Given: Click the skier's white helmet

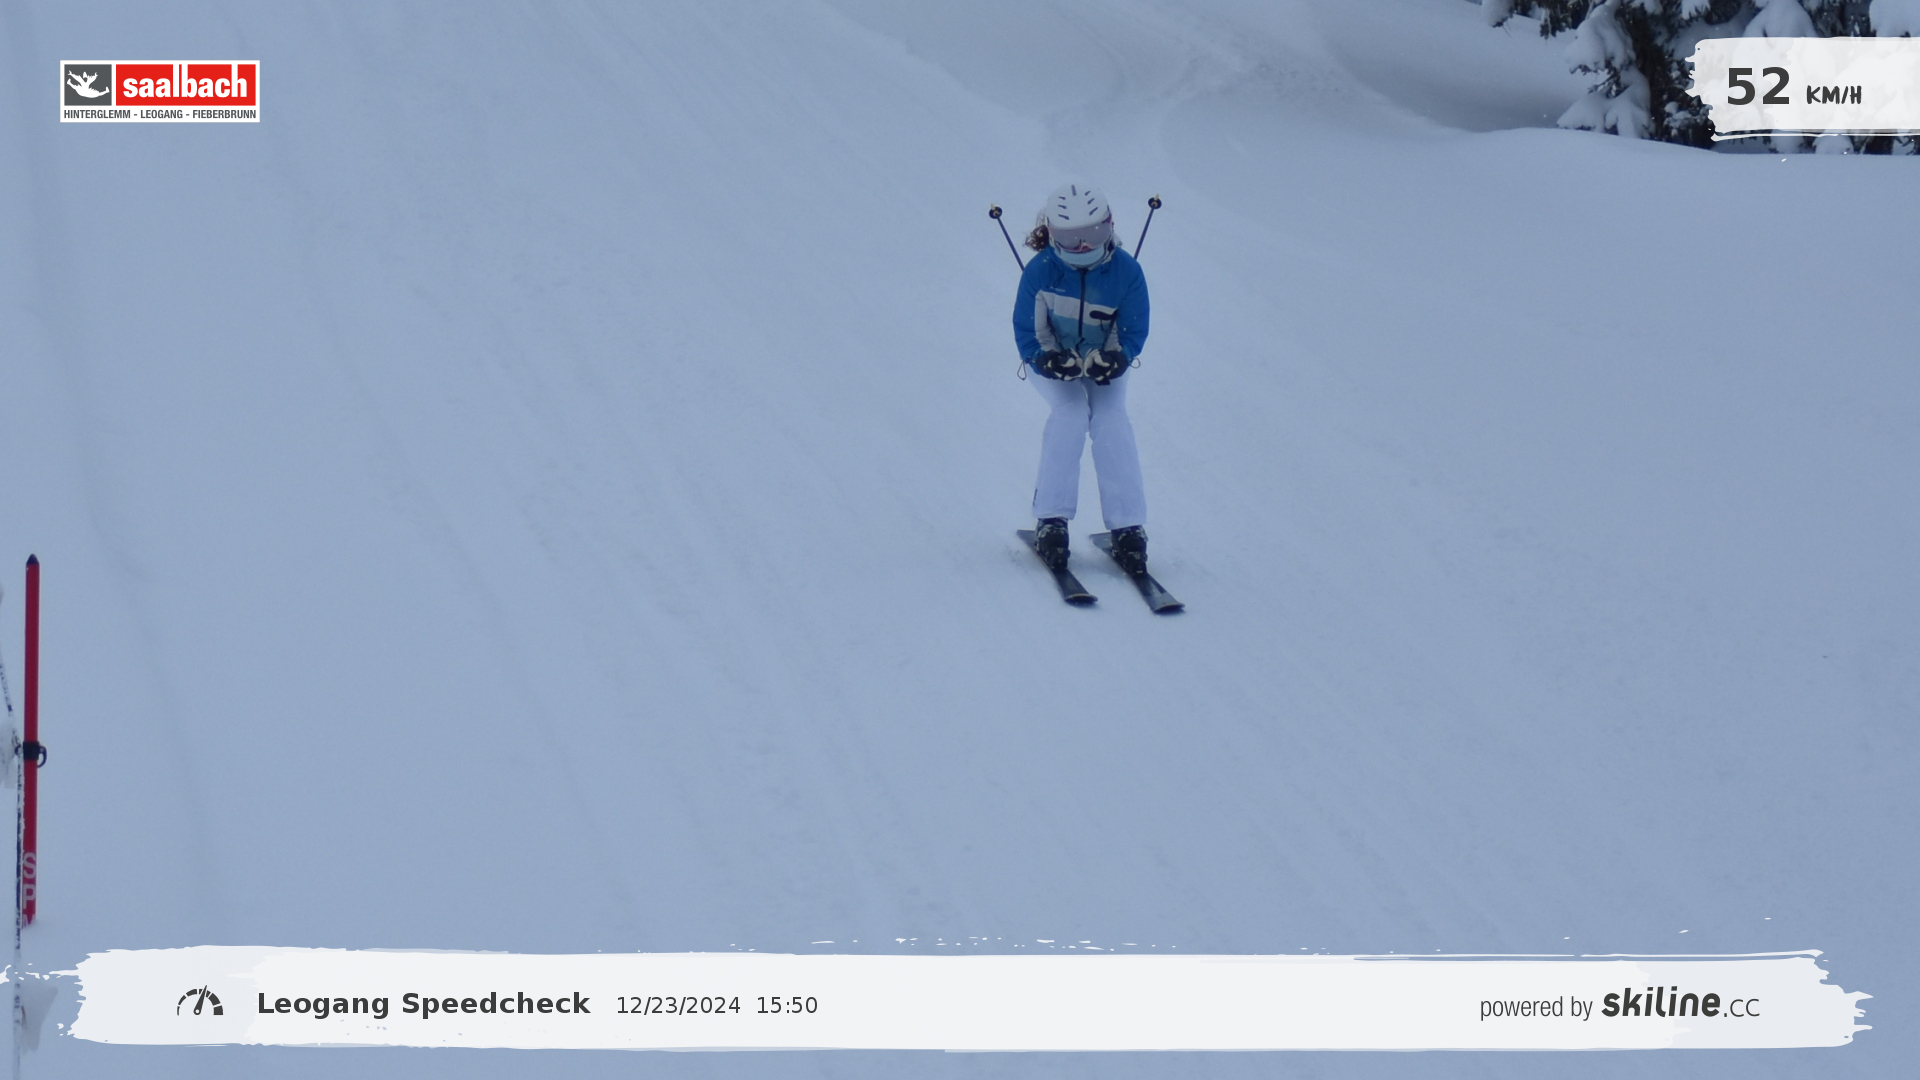Looking at the screenshot, I should [1076, 204].
